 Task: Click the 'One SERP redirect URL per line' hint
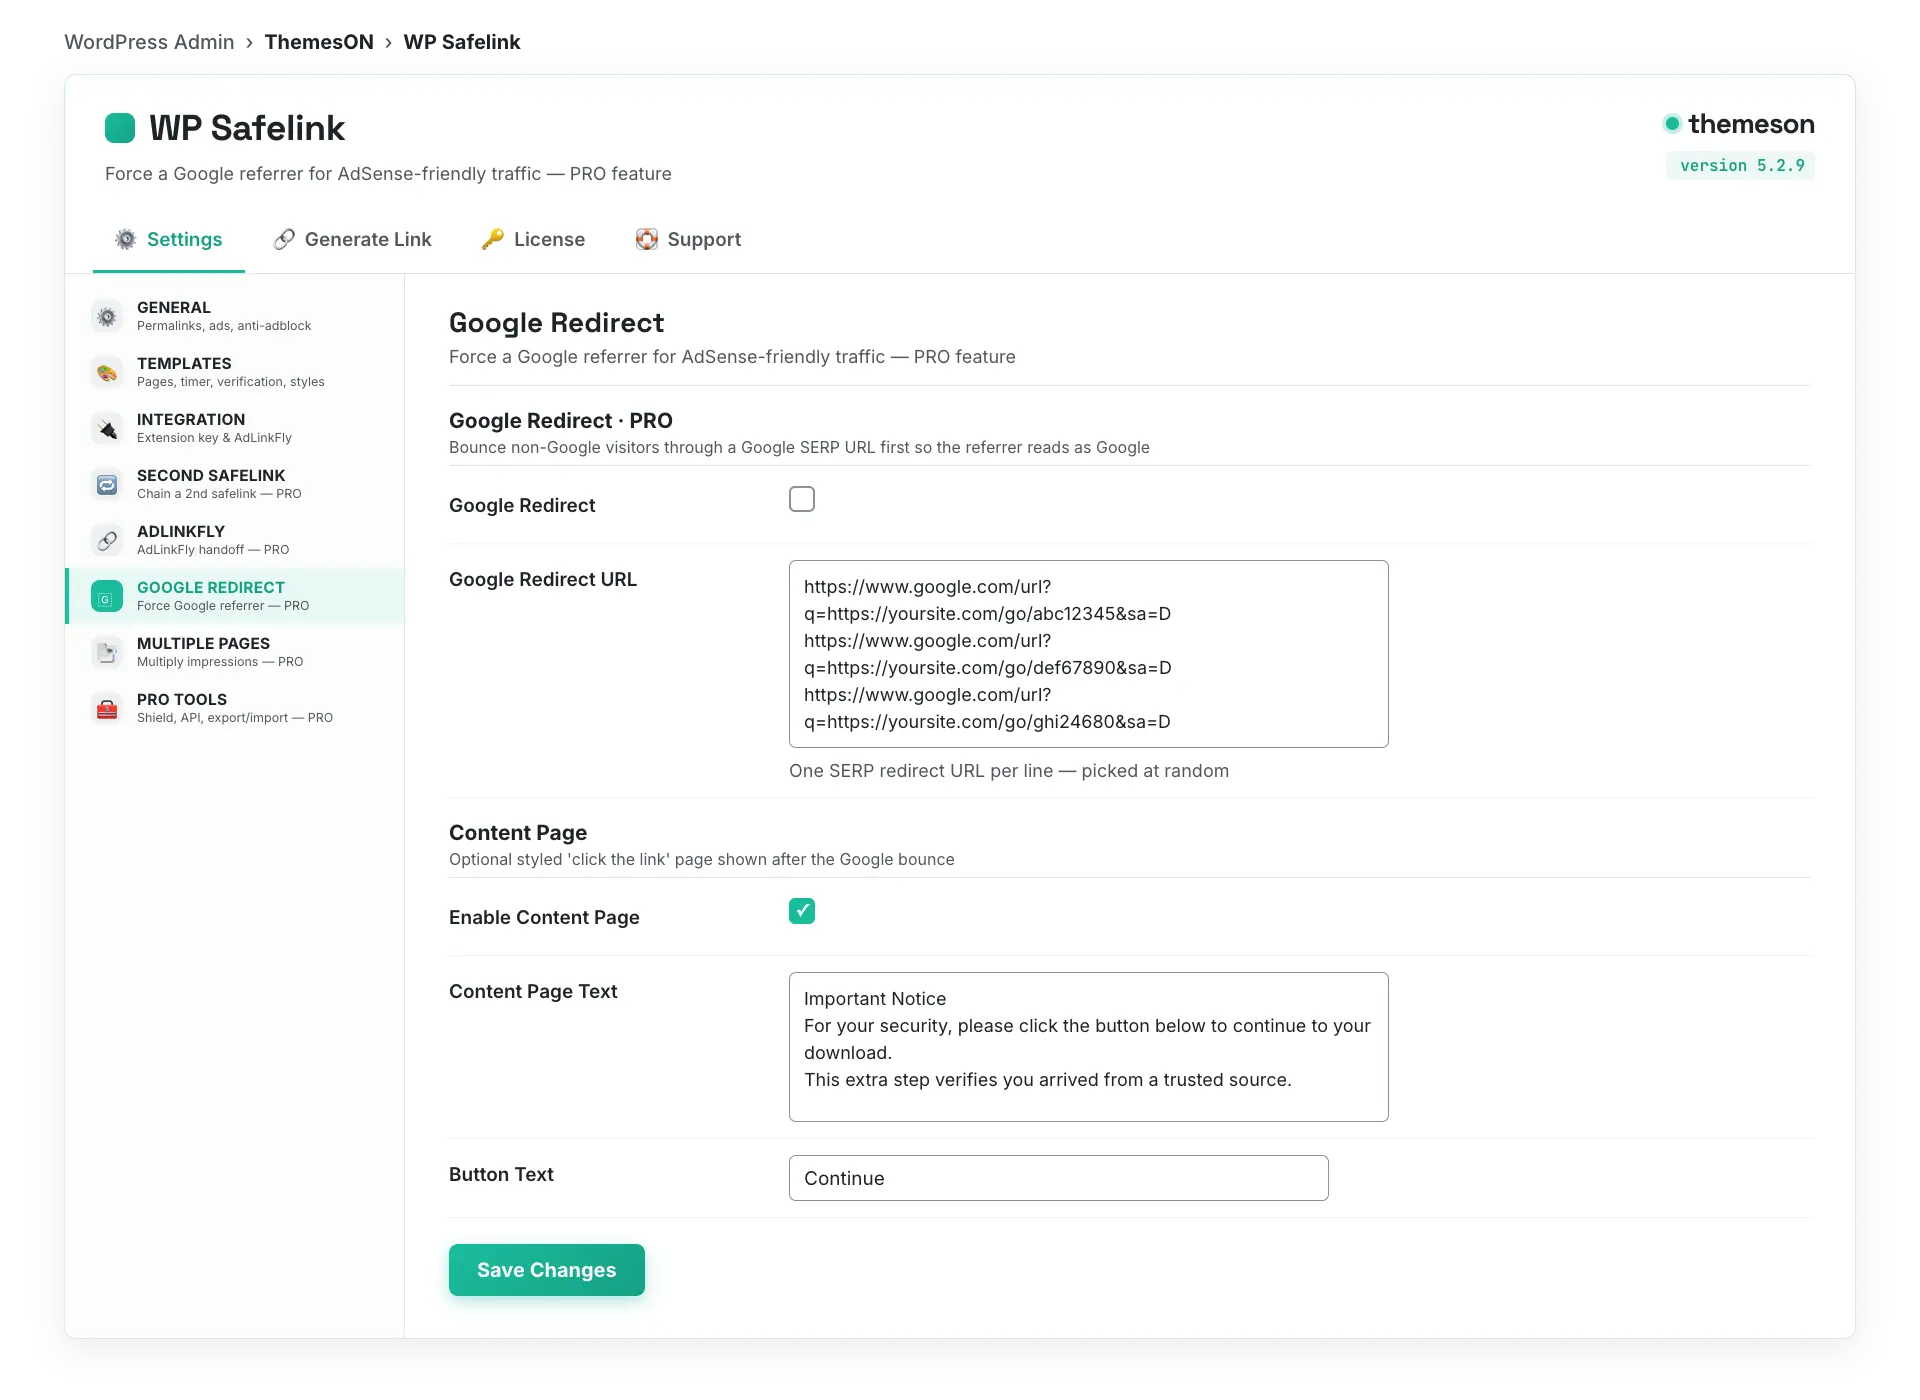(1009, 771)
